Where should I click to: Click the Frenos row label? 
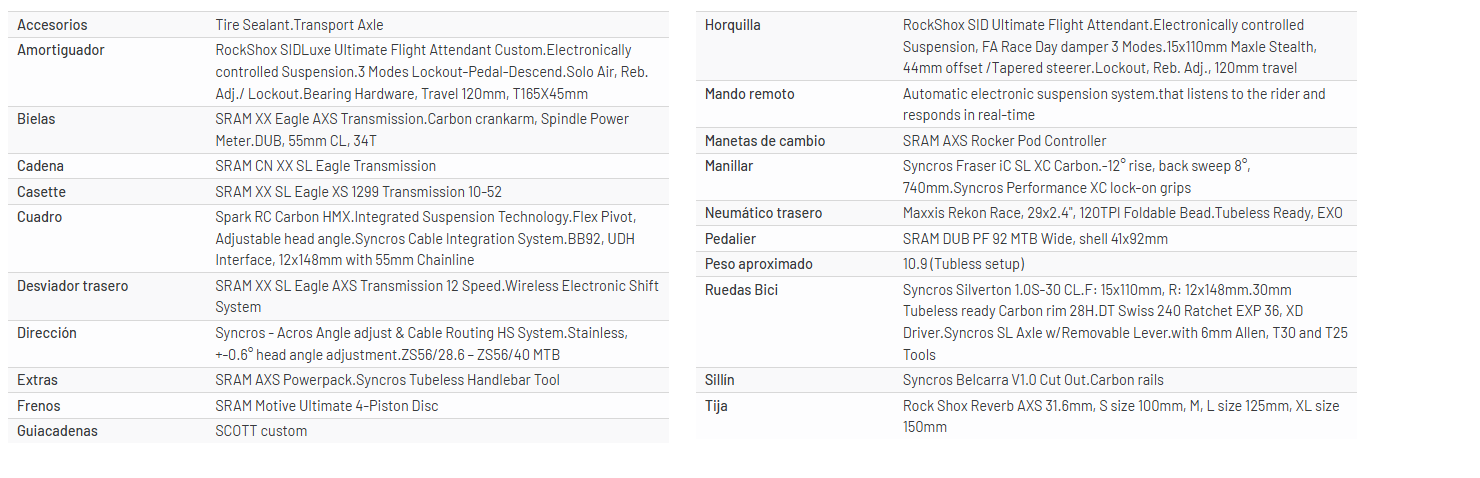[39, 406]
